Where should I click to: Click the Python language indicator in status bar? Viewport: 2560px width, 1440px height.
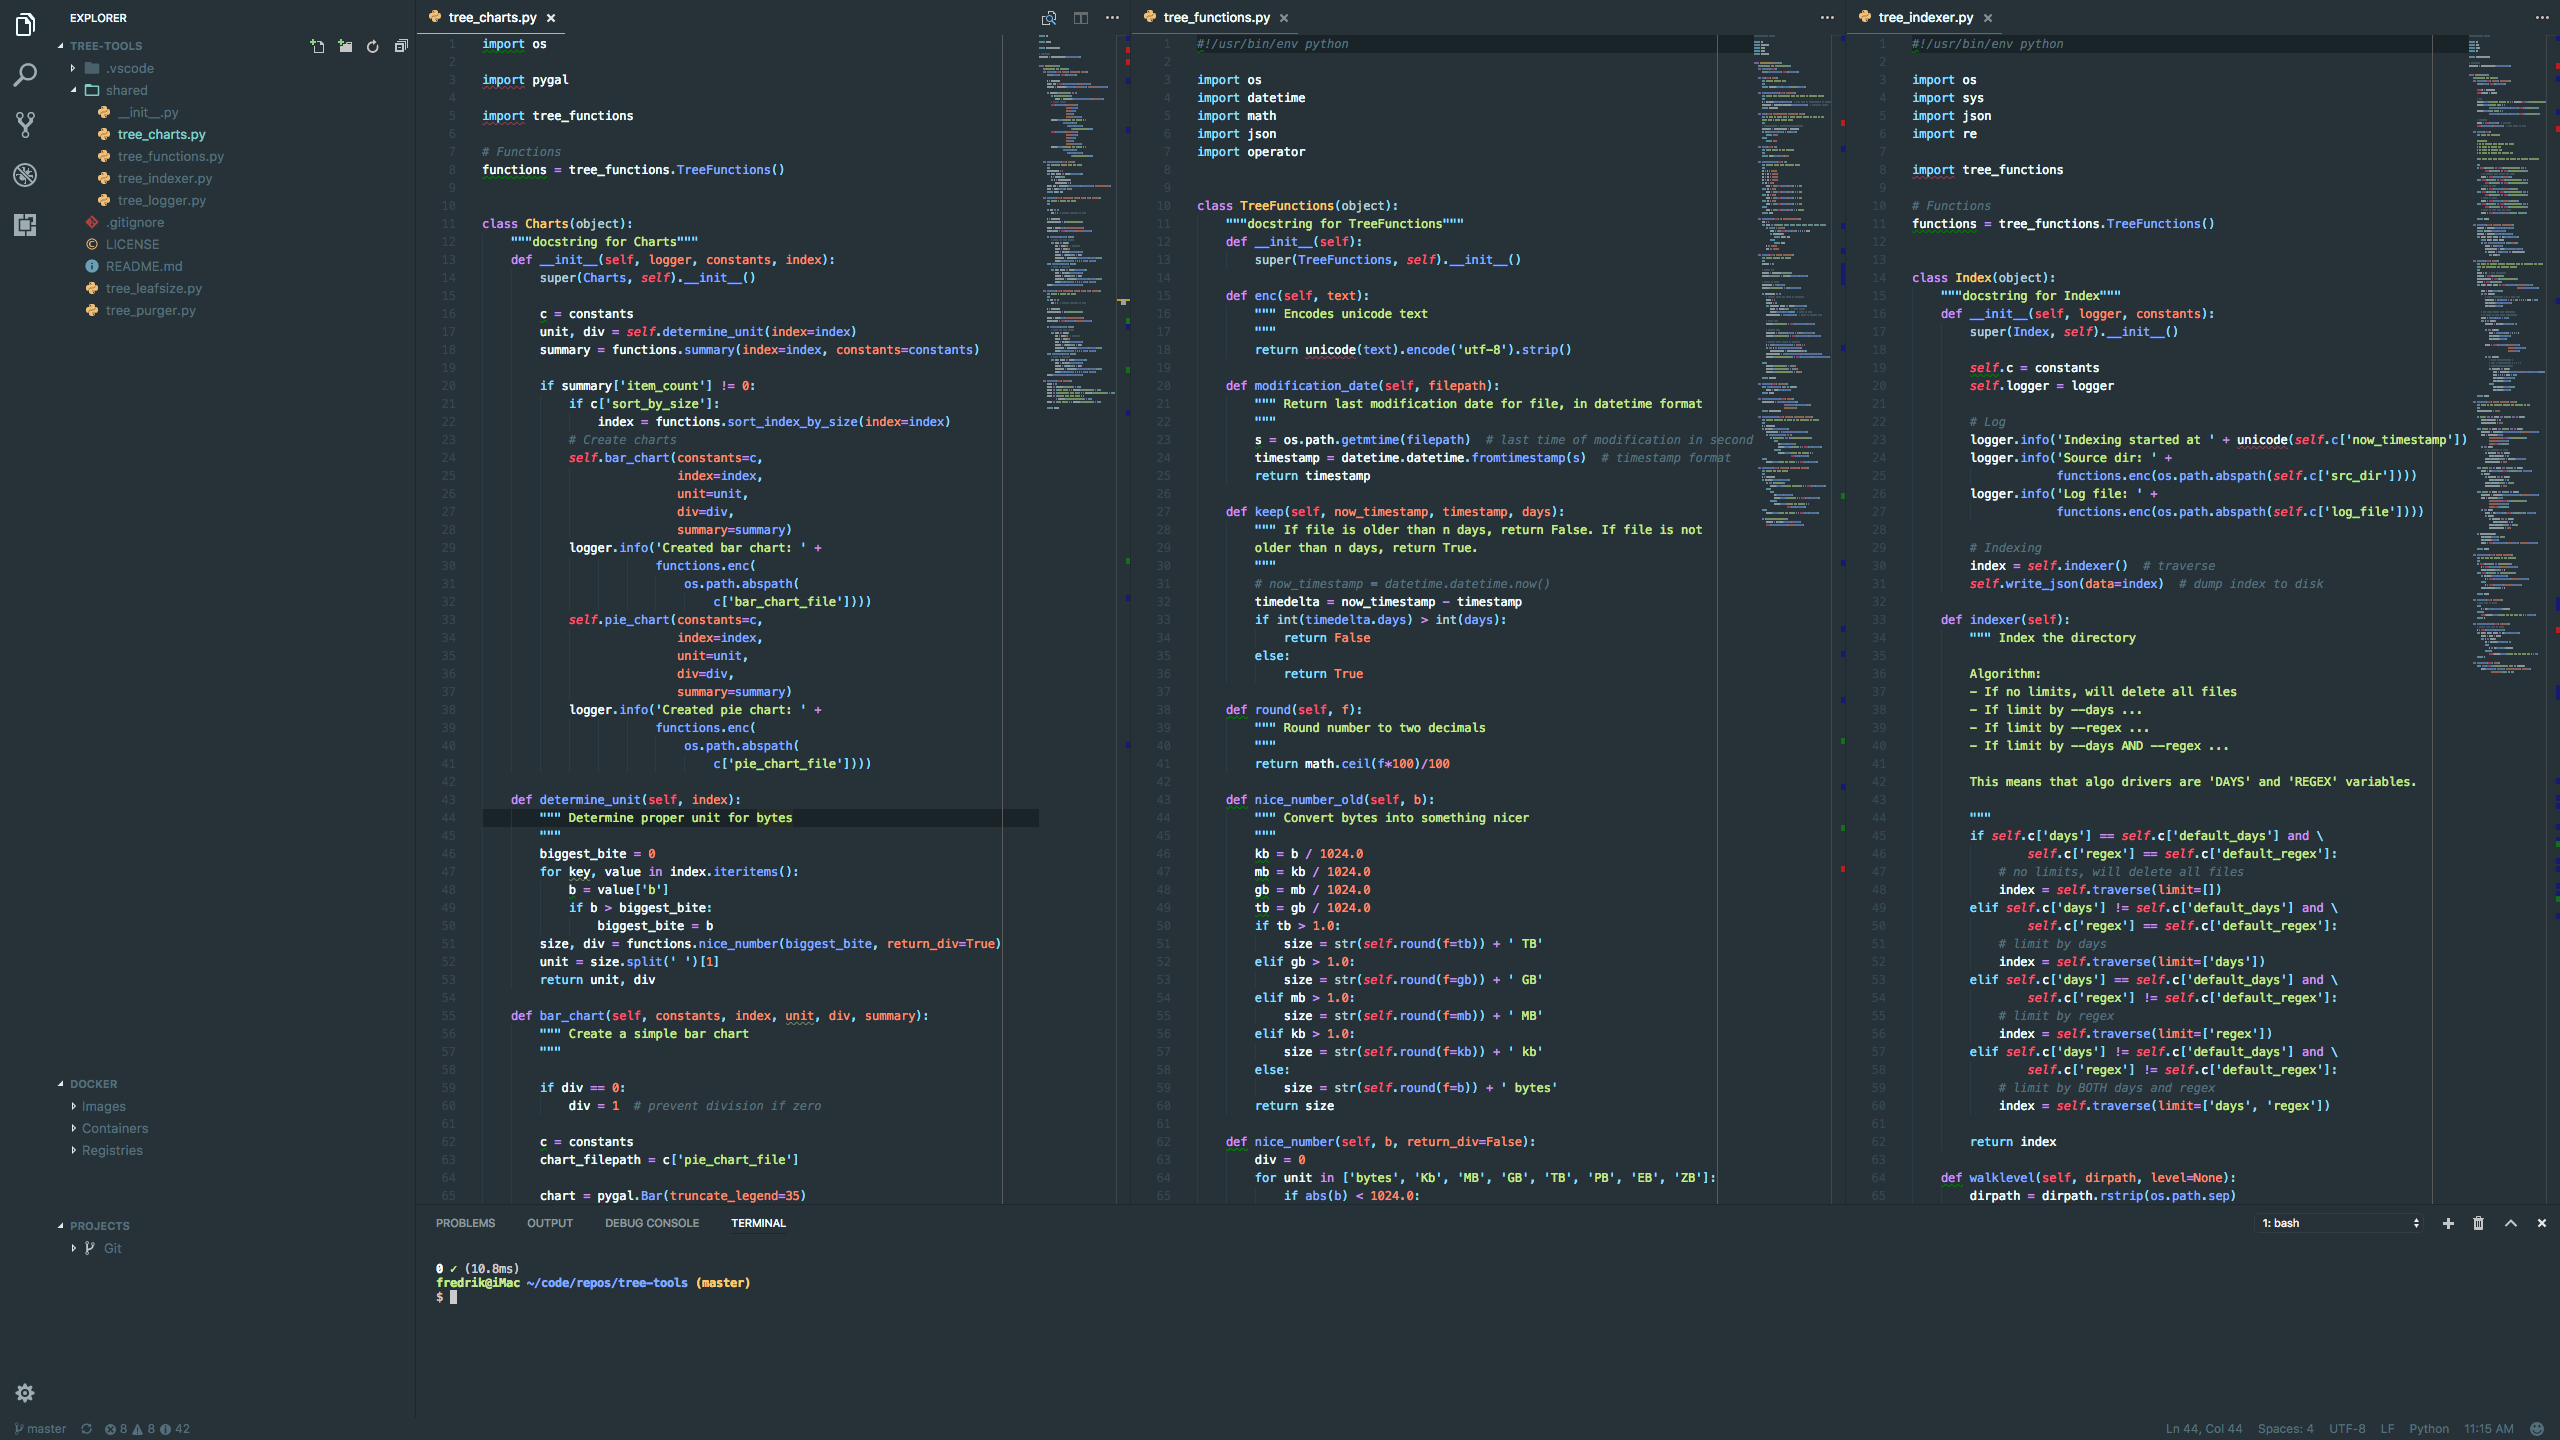click(x=2430, y=1428)
